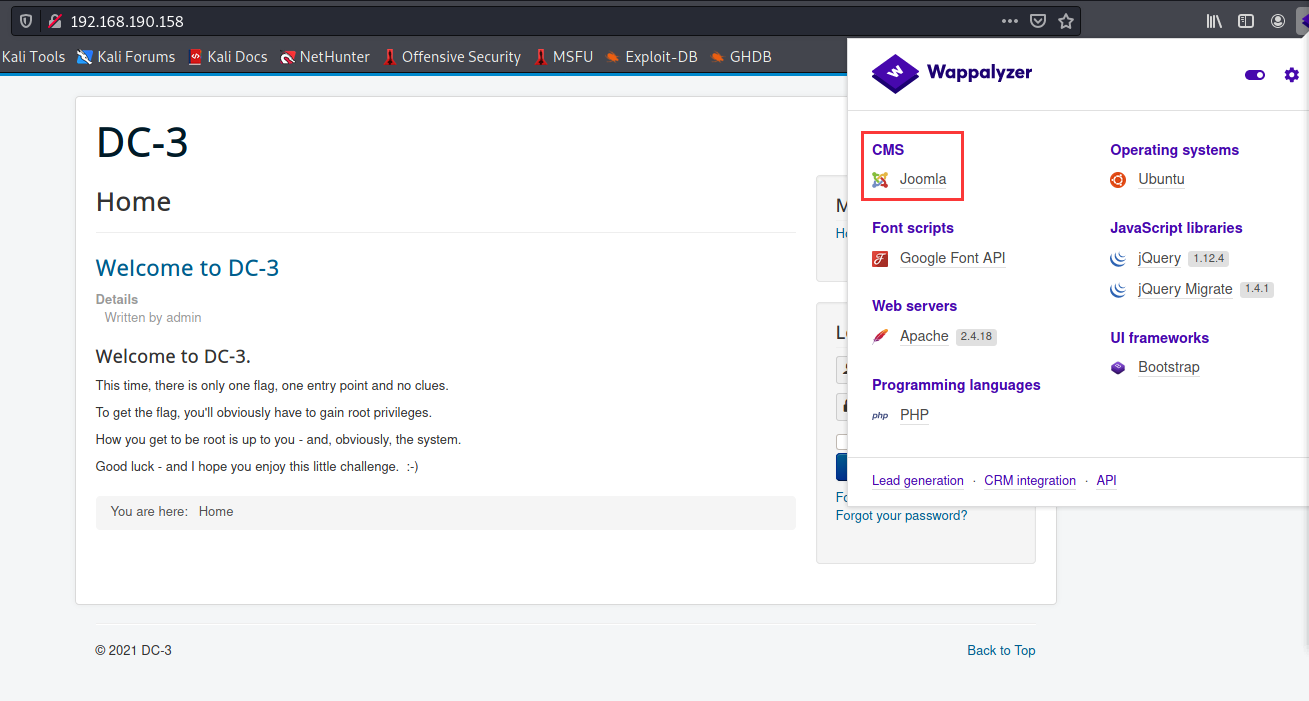
Task: Click the tracking protection shield icon
Action: click(x=26, y=21)
